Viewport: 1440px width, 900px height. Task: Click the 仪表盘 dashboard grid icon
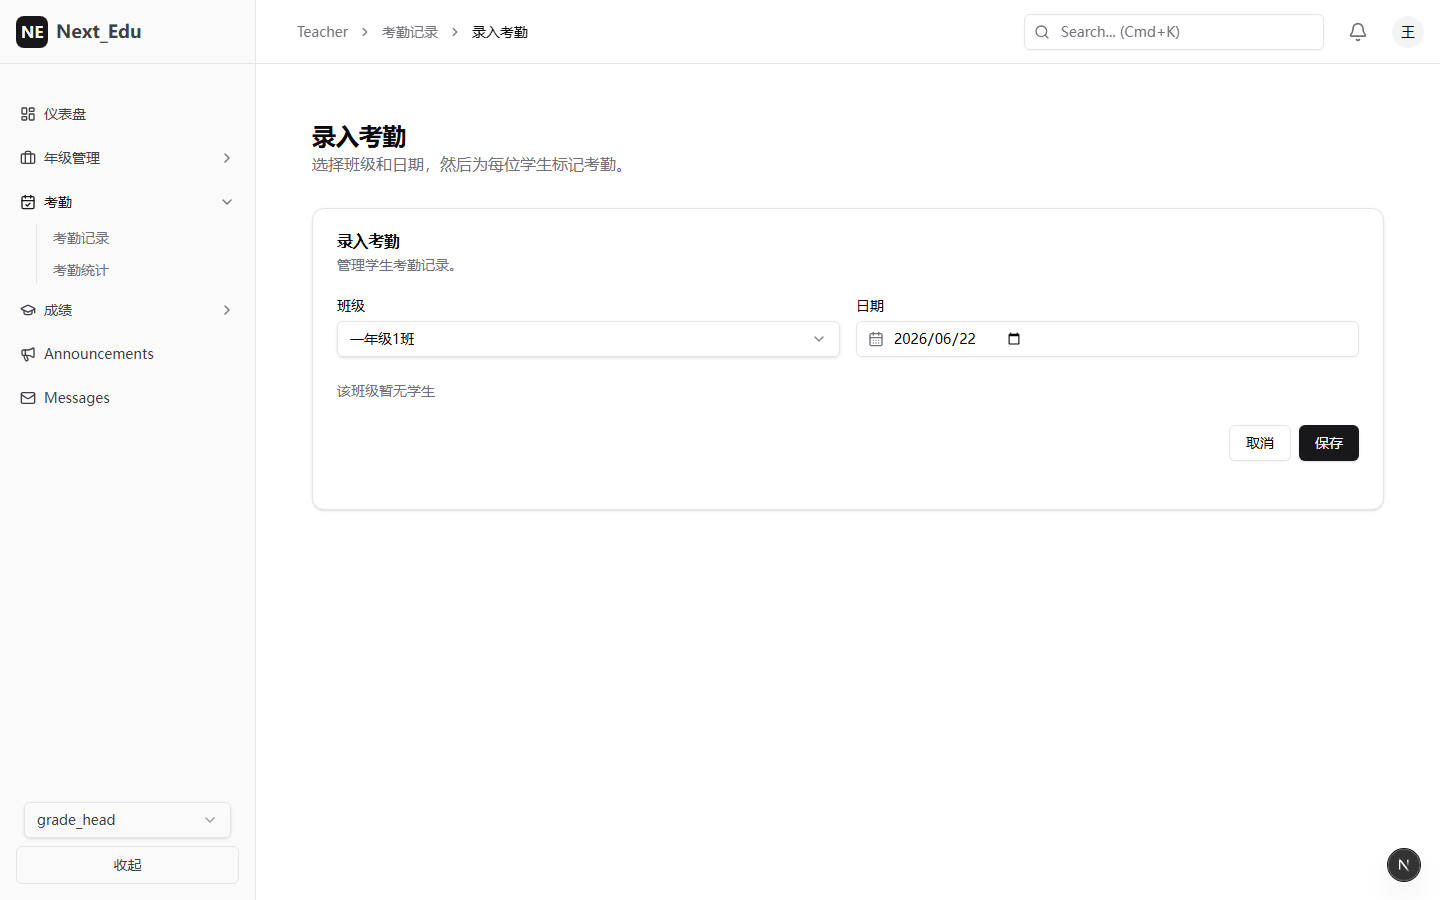[28, 114]
